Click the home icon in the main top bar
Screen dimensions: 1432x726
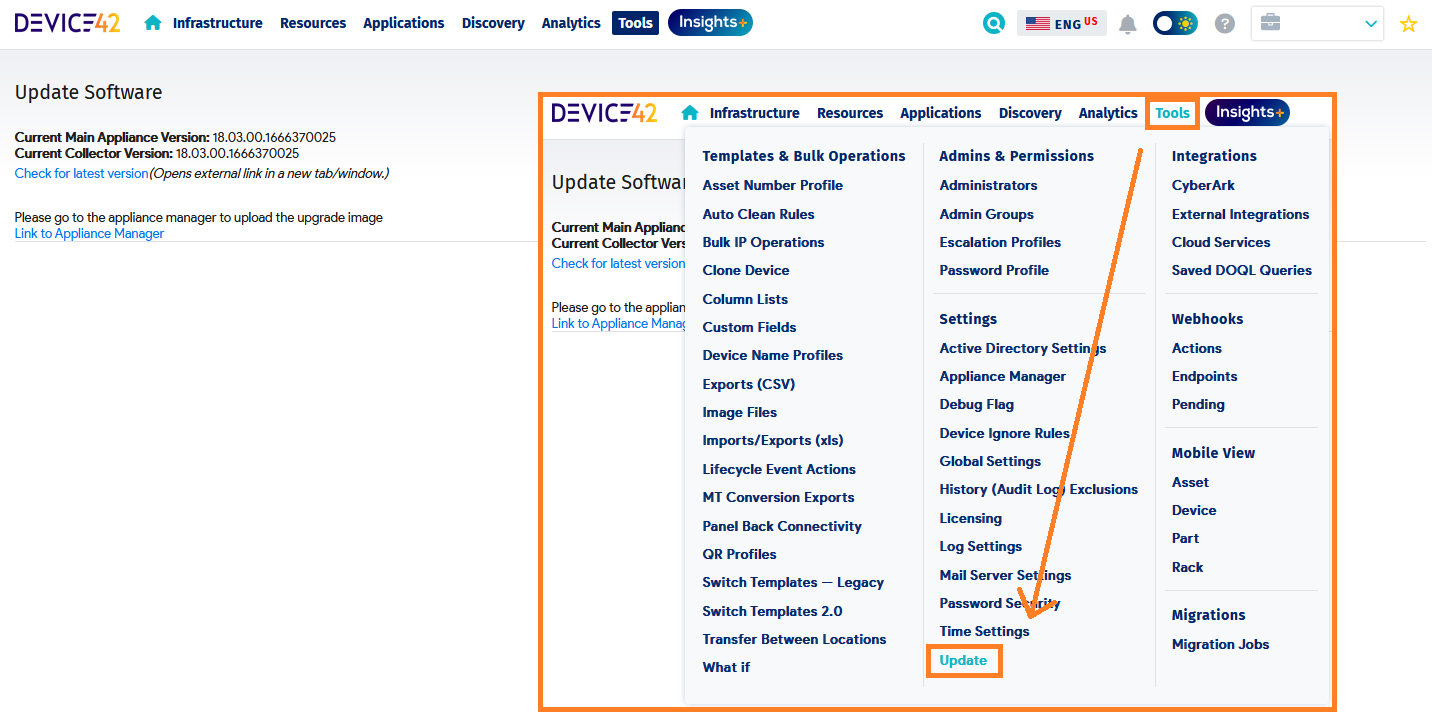click(x=153, y=23)
